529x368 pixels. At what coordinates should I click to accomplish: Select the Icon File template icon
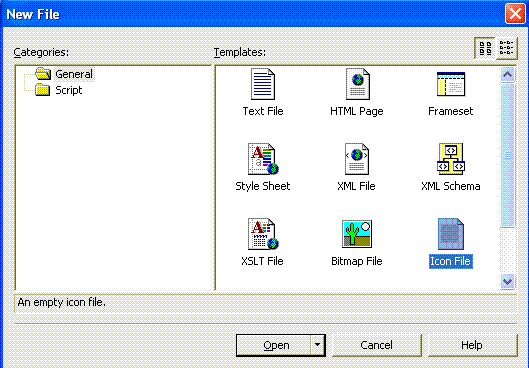451,234
